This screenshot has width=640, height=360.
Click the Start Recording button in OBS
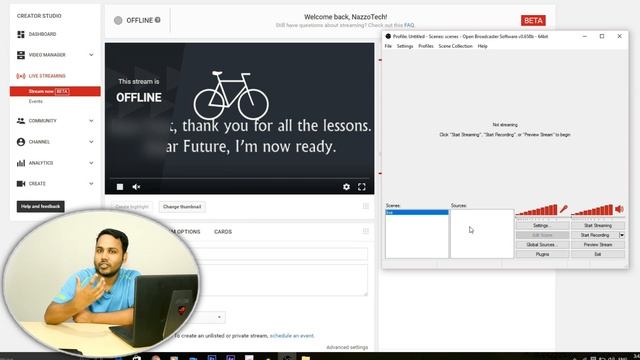(x=595, y=235)
